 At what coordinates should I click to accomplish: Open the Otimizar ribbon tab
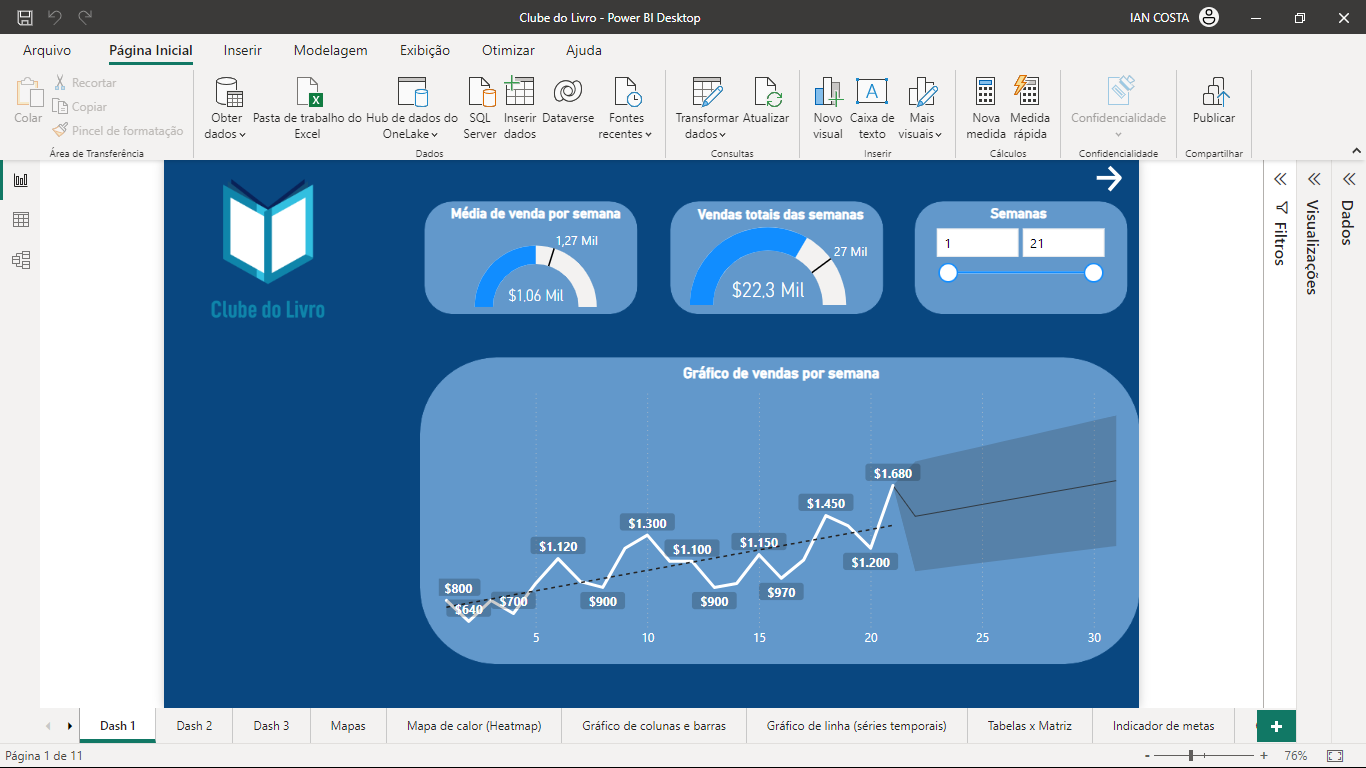508,50
